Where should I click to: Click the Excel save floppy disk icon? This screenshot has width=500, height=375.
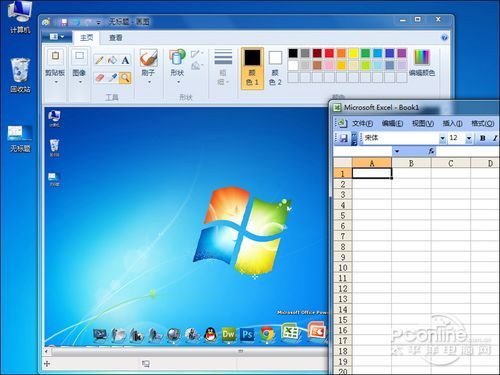pos(343,138)
